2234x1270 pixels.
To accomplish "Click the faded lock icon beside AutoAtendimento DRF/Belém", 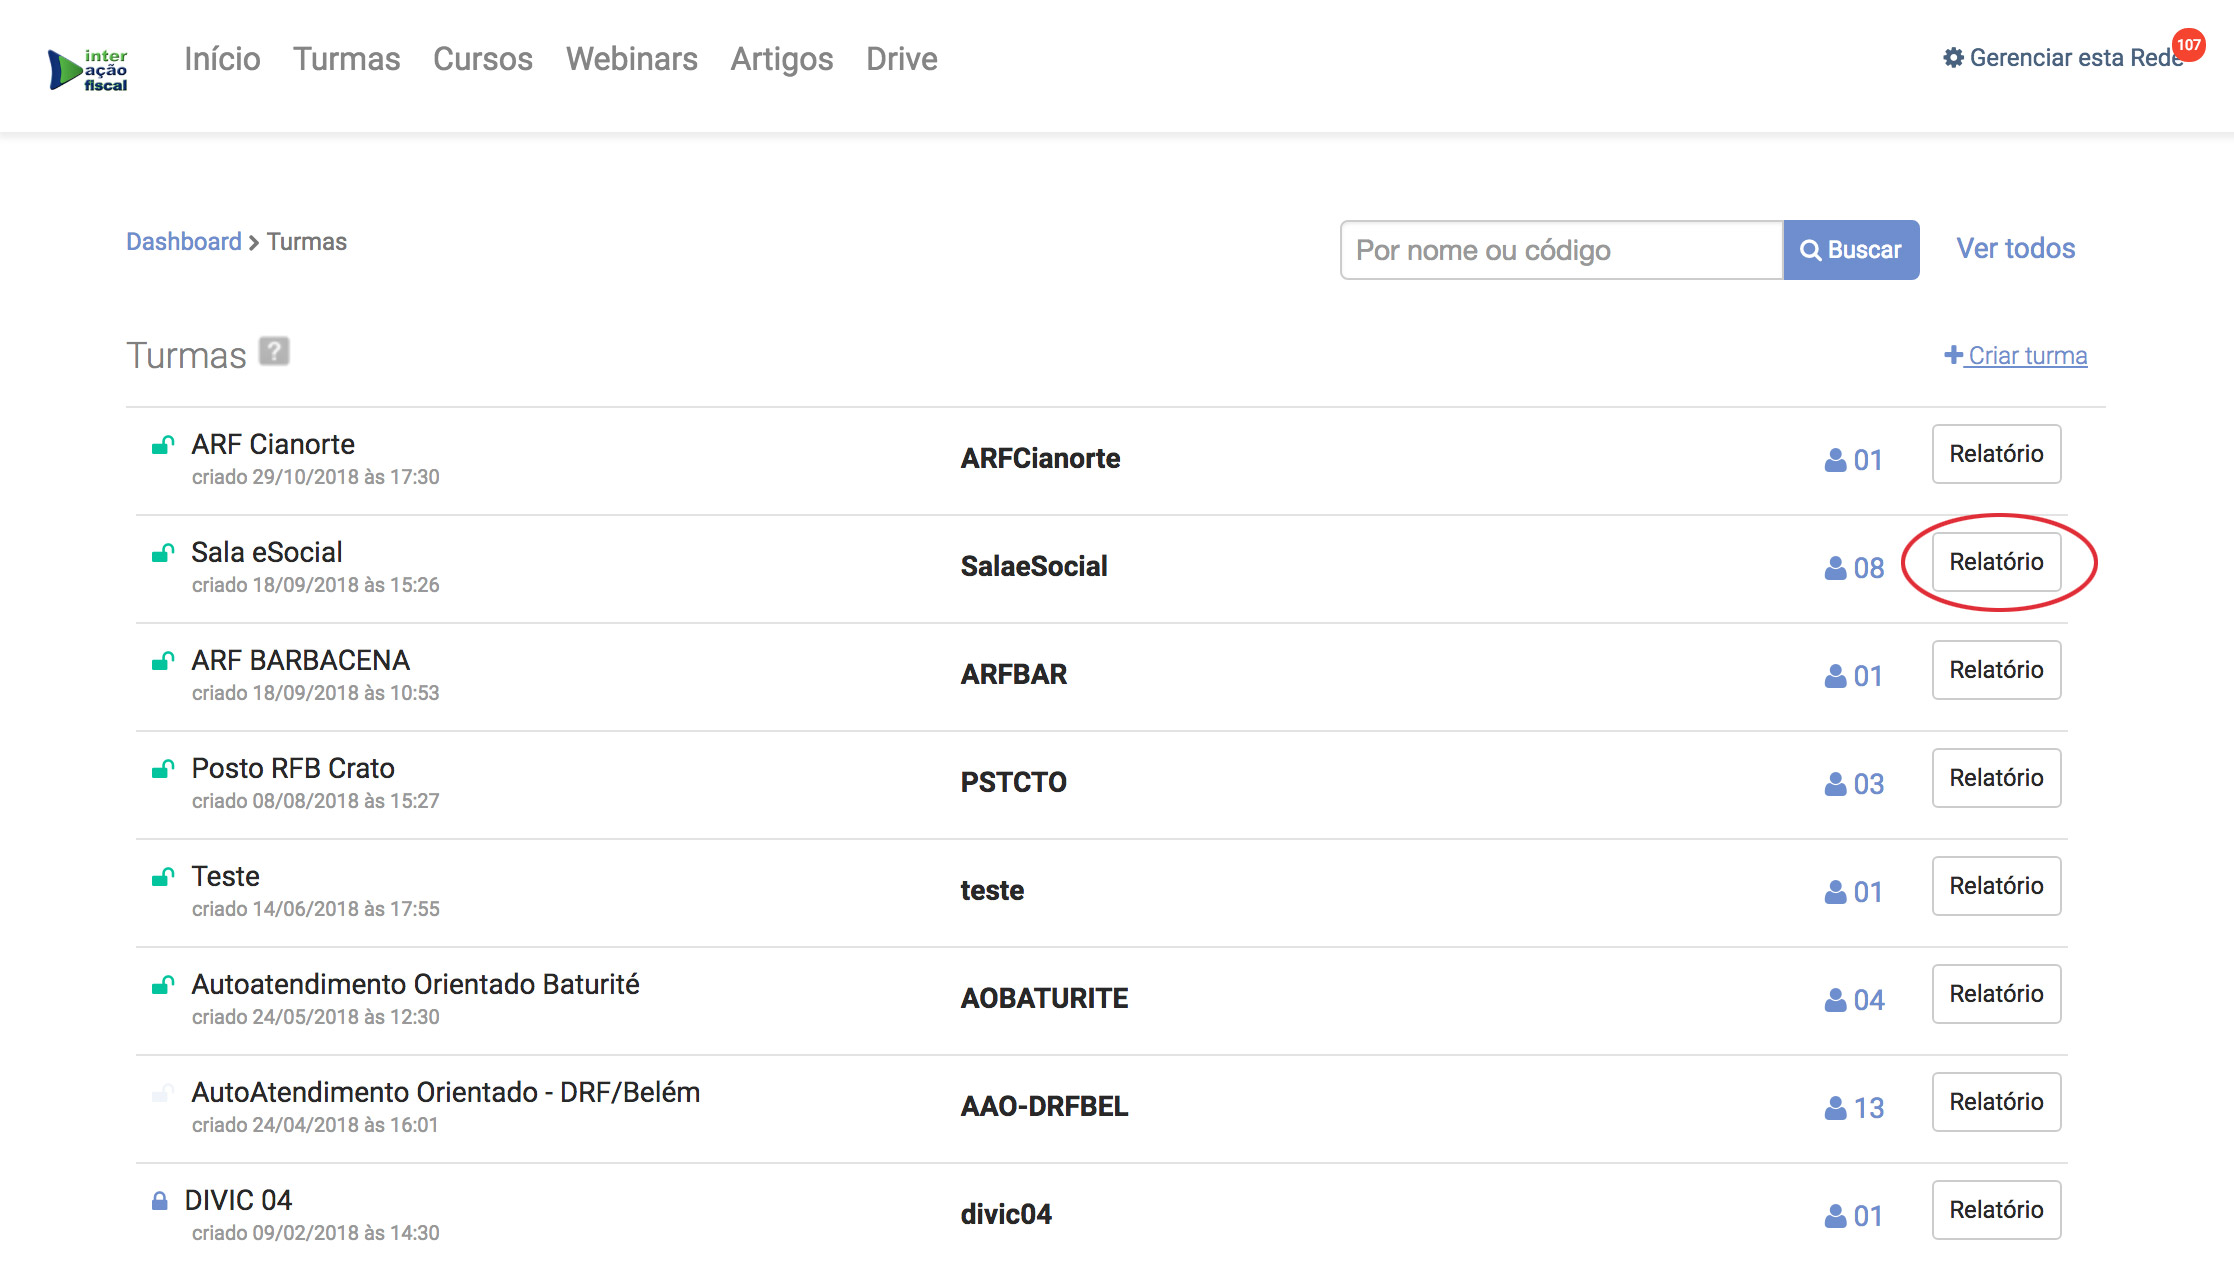I will tap(162, 1093).
